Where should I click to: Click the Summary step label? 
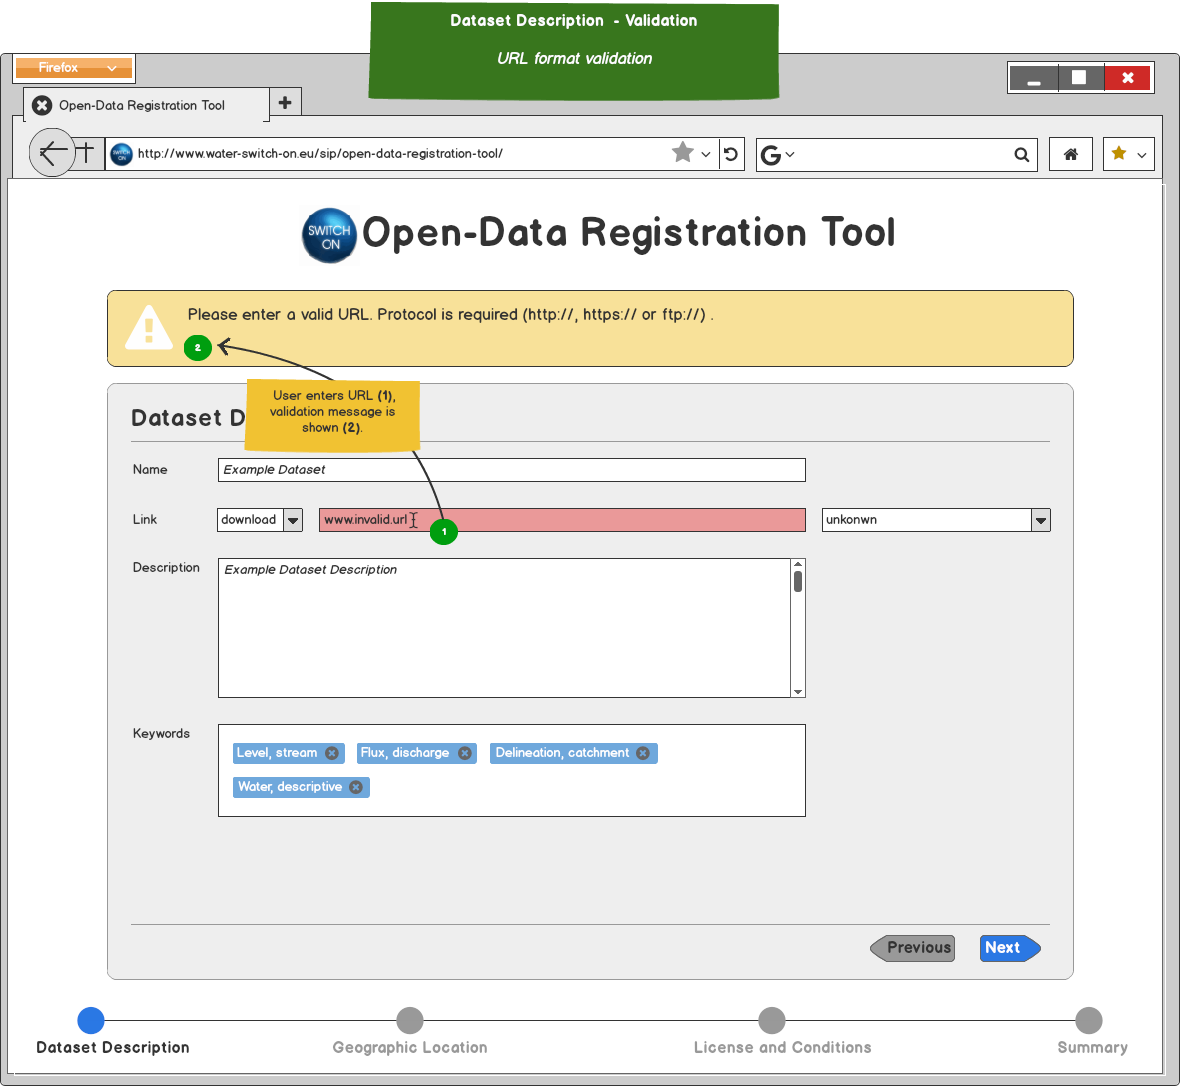click(1093, 1048)
